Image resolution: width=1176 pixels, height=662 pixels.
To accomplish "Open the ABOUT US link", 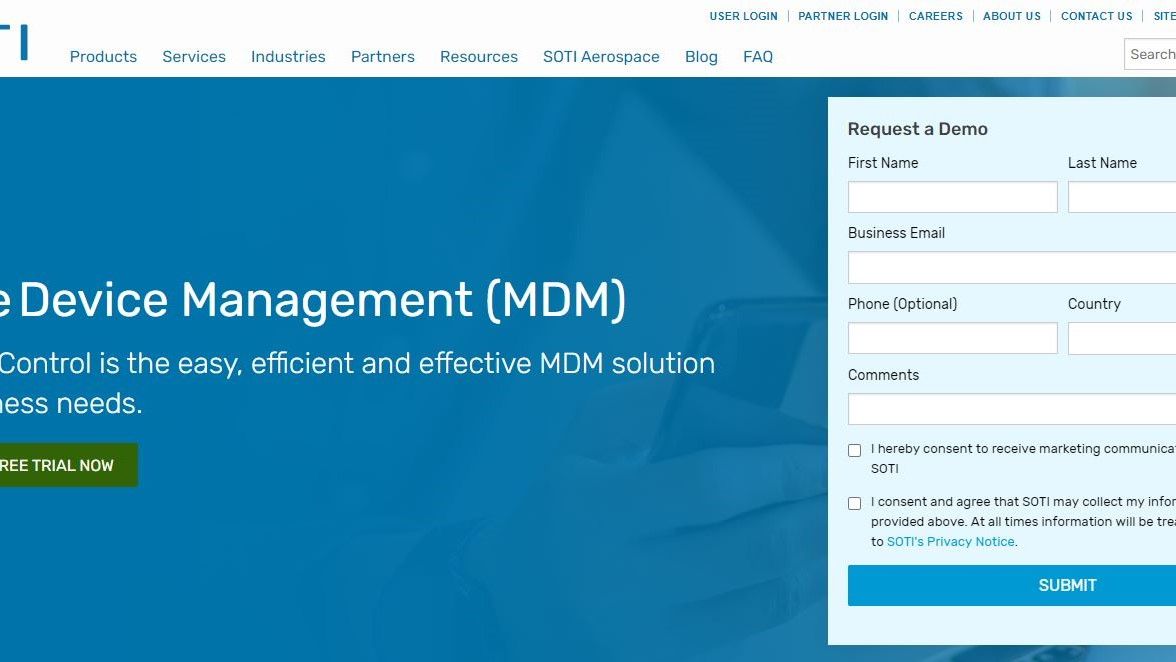I will click(1012, 16).
